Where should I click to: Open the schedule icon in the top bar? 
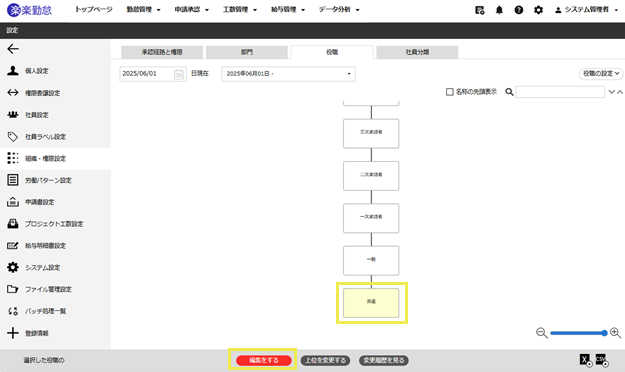(x=480, y=10)
